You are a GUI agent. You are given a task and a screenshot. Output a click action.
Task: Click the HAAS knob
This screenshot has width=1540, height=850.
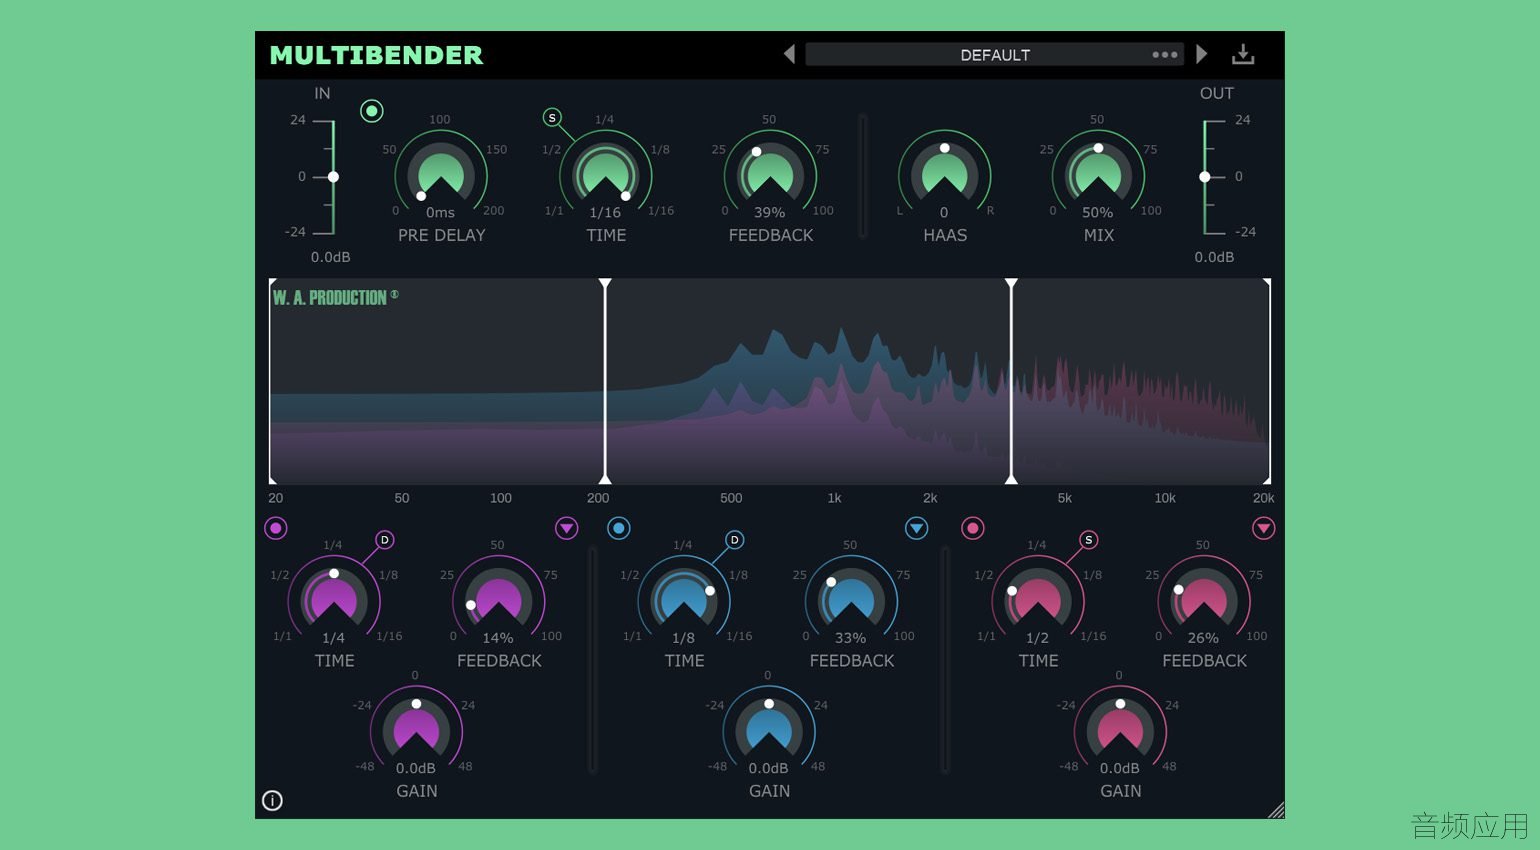coord(944,173)
